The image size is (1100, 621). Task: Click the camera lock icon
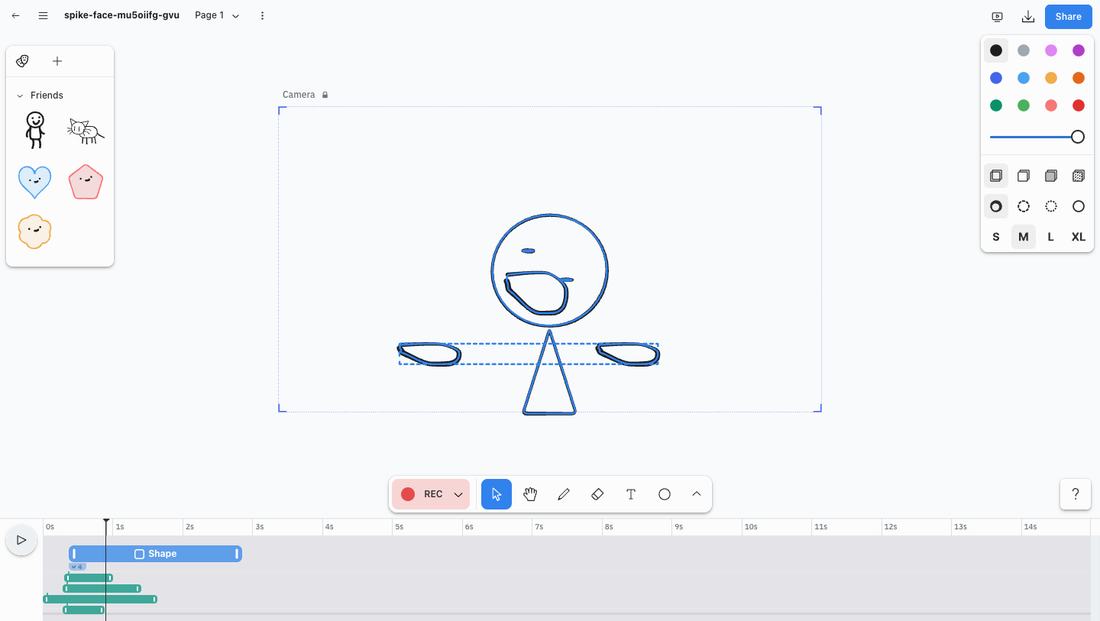pyautogui.click(x=325, y=95)
